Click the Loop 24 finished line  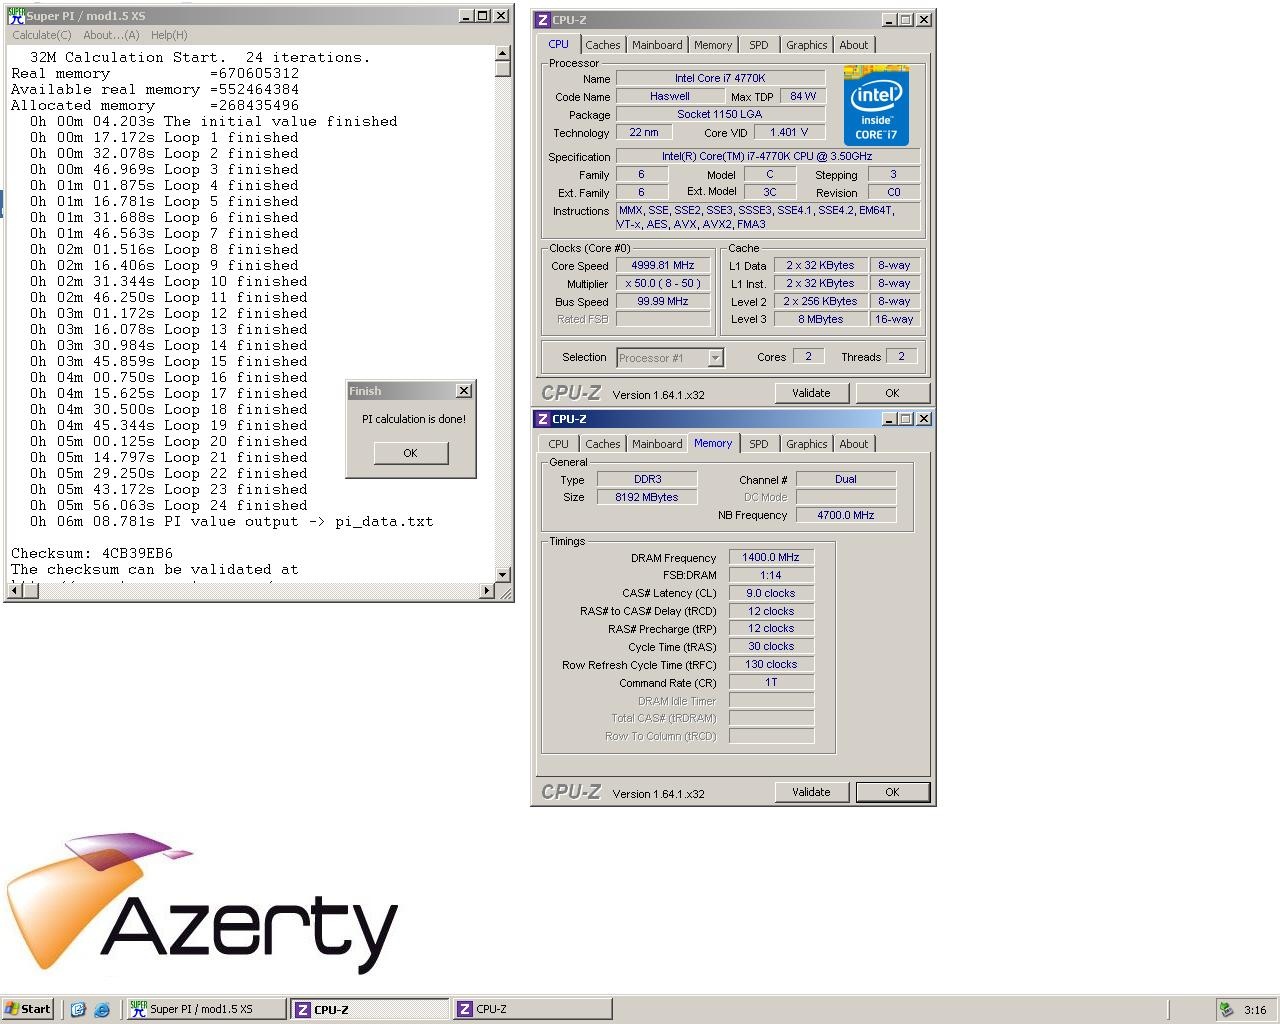[x=168, y=505]
